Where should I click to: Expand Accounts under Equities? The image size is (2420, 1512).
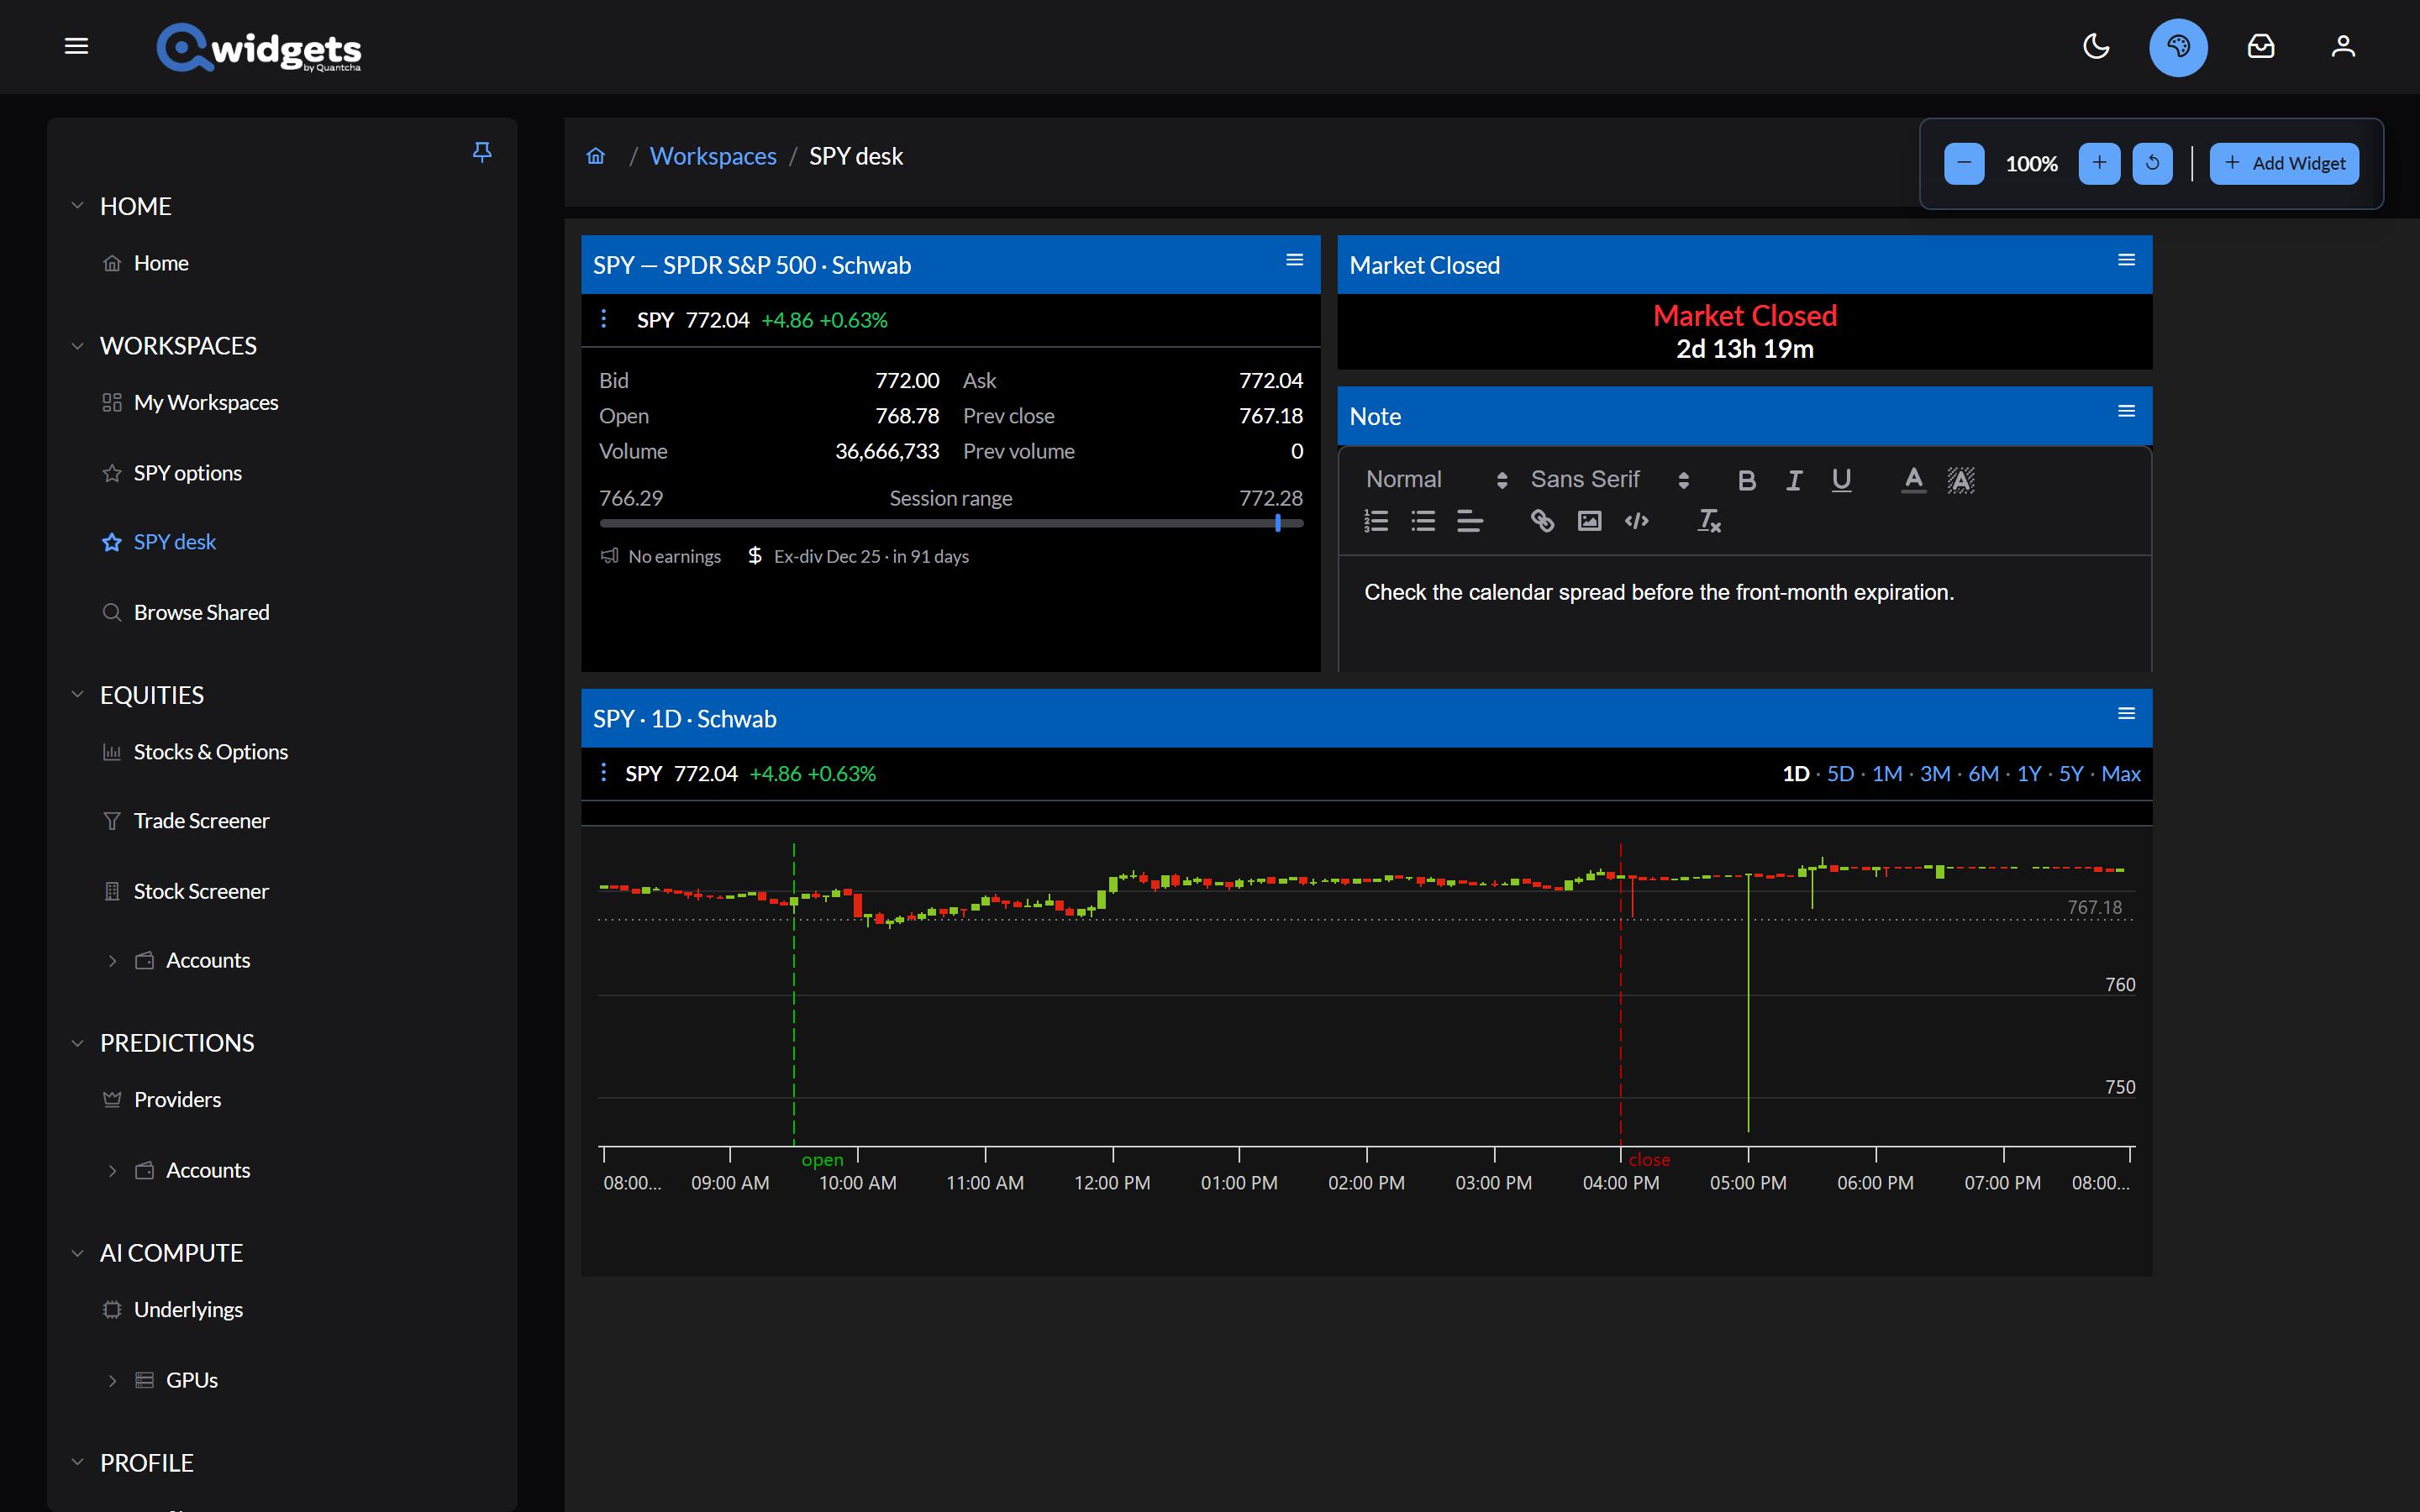click(x=112, y=961)
